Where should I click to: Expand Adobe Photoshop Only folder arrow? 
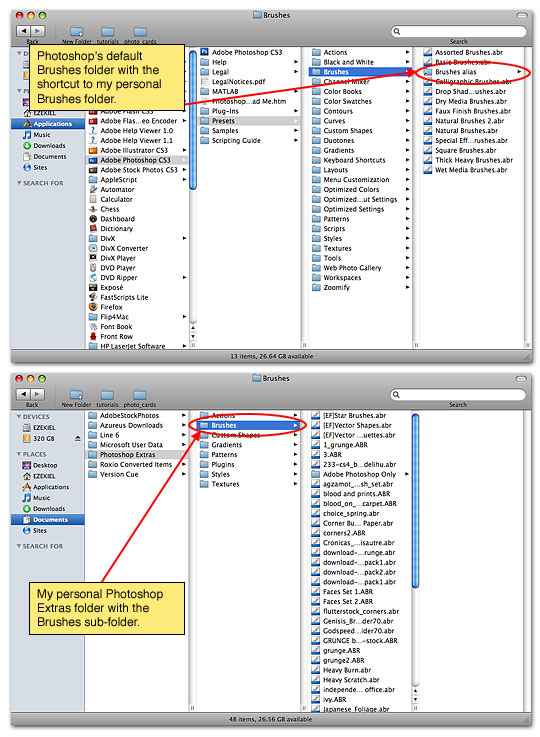(407, 474)
